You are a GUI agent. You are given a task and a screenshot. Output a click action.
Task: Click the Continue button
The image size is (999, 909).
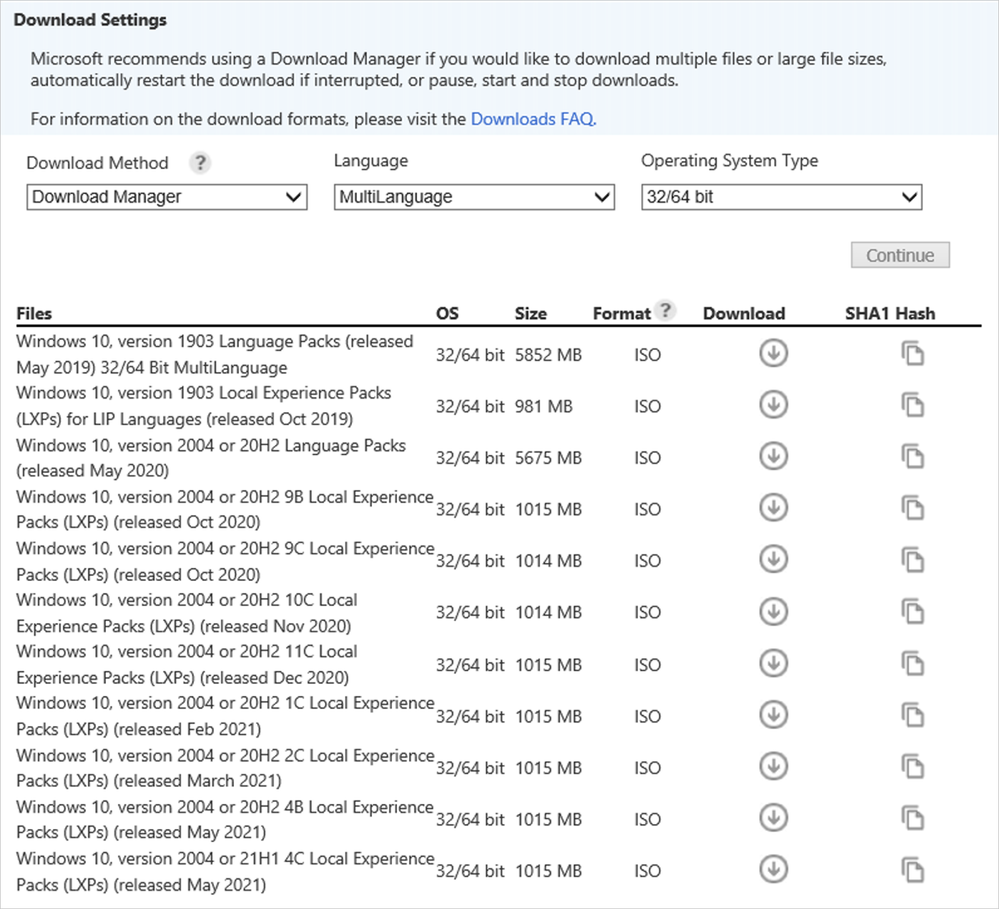(900, 255)
